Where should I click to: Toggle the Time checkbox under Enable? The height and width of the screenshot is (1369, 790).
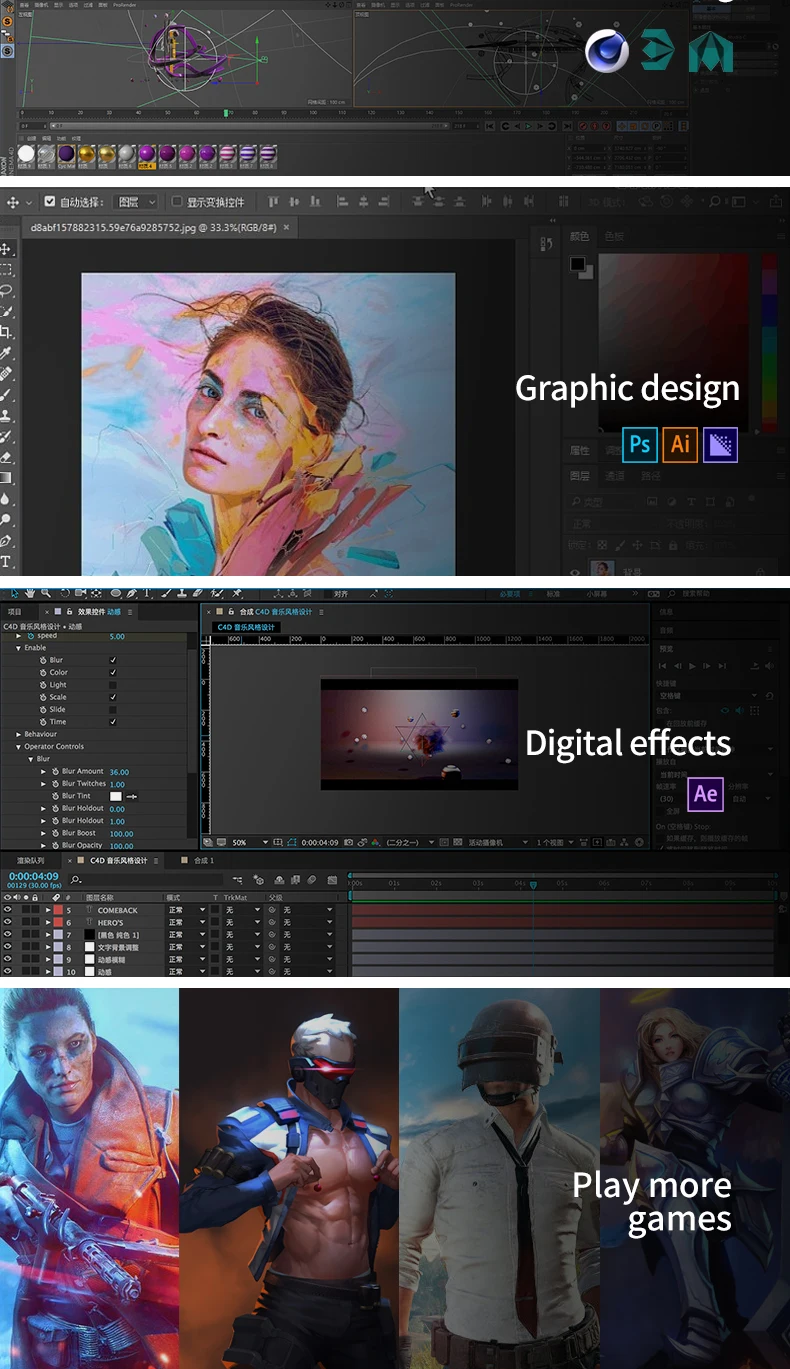tap(113, 721)
